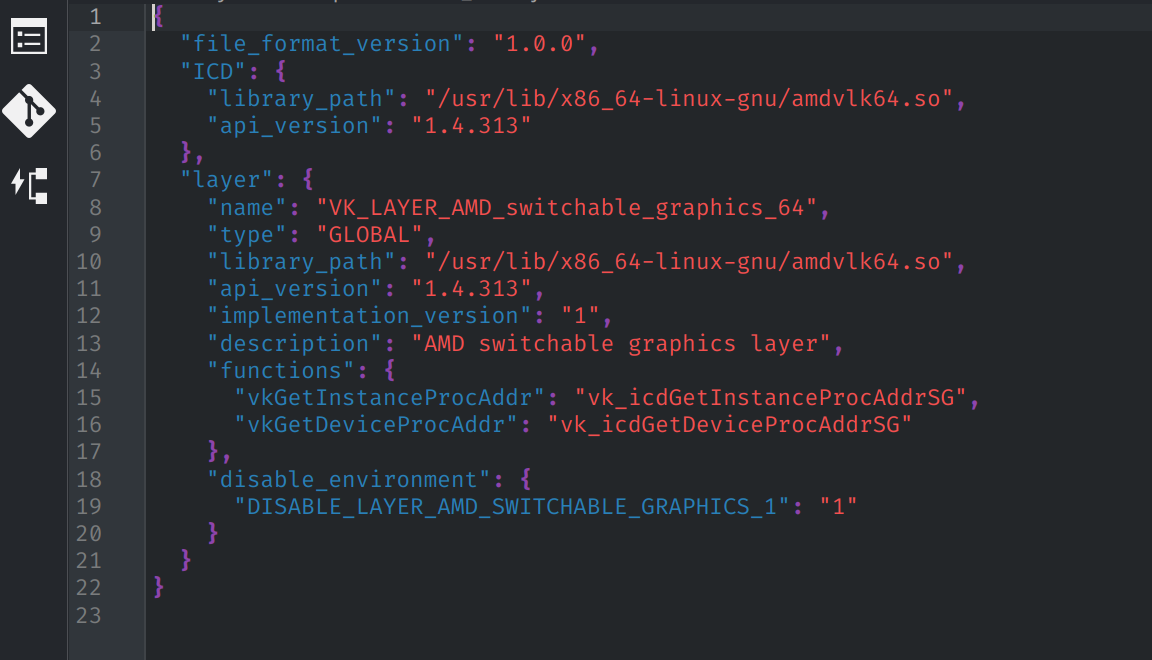Click the vk_icdGetInstanceProcAddrSG value

(x=771, y=398)
